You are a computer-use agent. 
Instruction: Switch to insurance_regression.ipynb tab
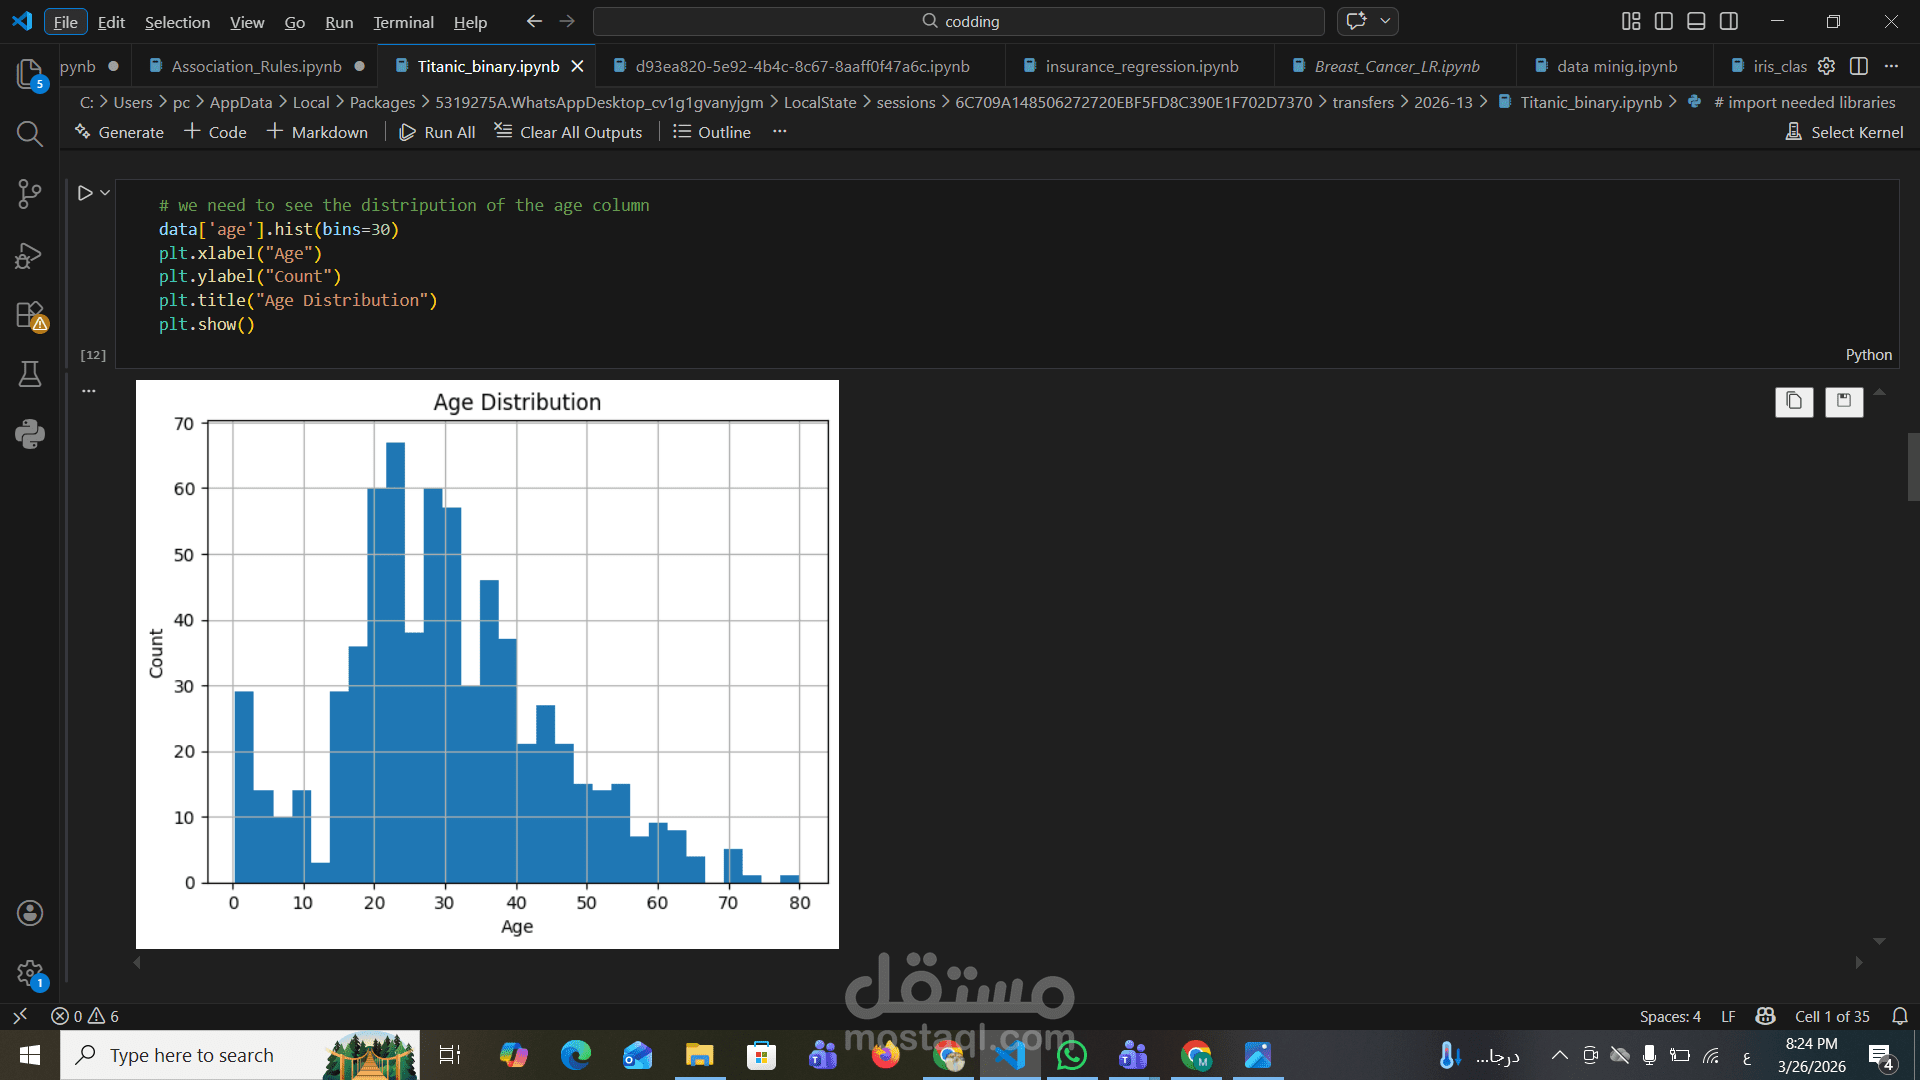click(x=1141, y=66)
